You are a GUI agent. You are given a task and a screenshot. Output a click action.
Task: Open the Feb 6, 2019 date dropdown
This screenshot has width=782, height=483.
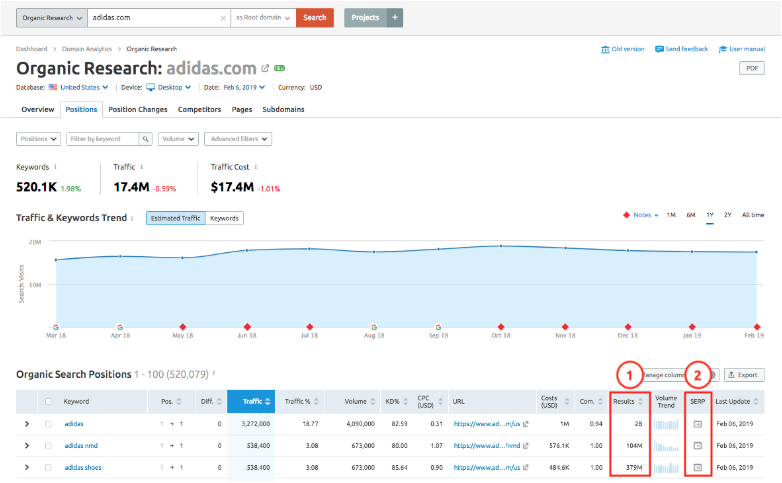pyautogui.click(x=244, y=87)
